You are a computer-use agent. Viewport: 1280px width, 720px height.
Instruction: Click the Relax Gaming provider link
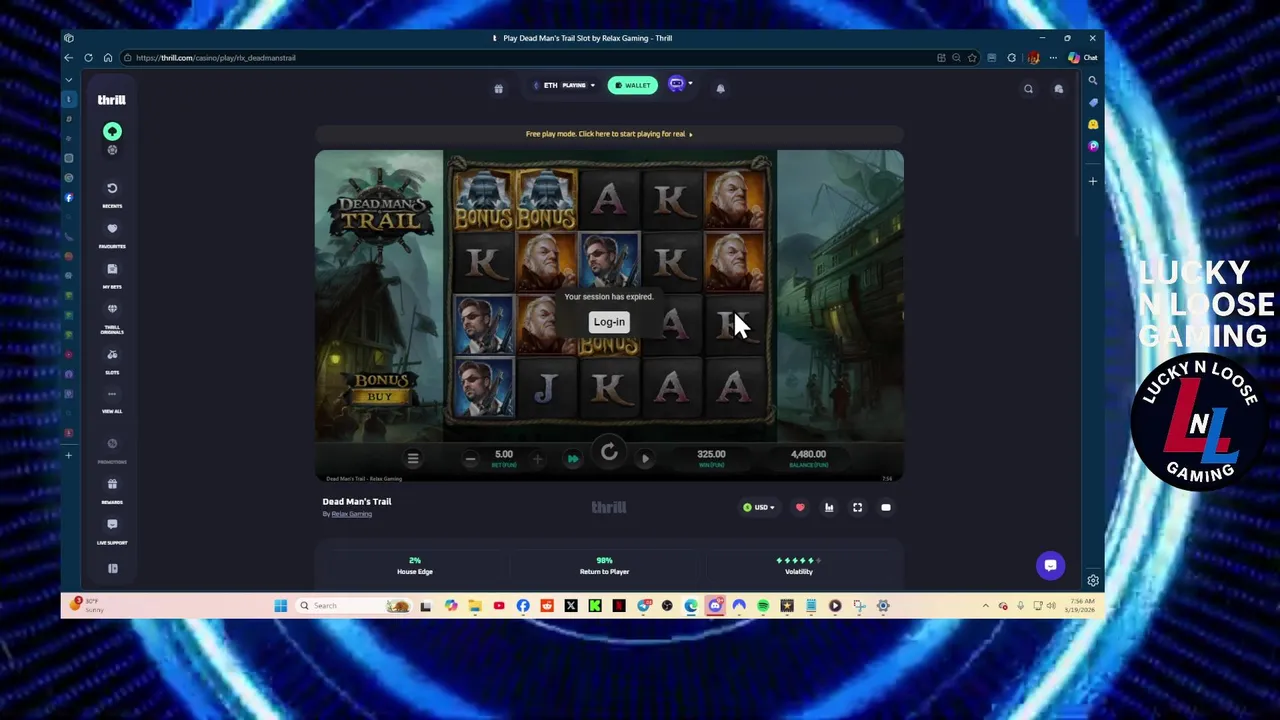point(351,514)
